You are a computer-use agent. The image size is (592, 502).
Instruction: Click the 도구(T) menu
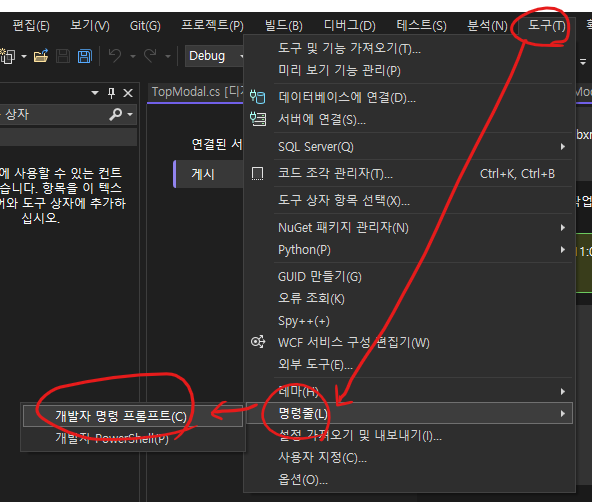[547, 26]
